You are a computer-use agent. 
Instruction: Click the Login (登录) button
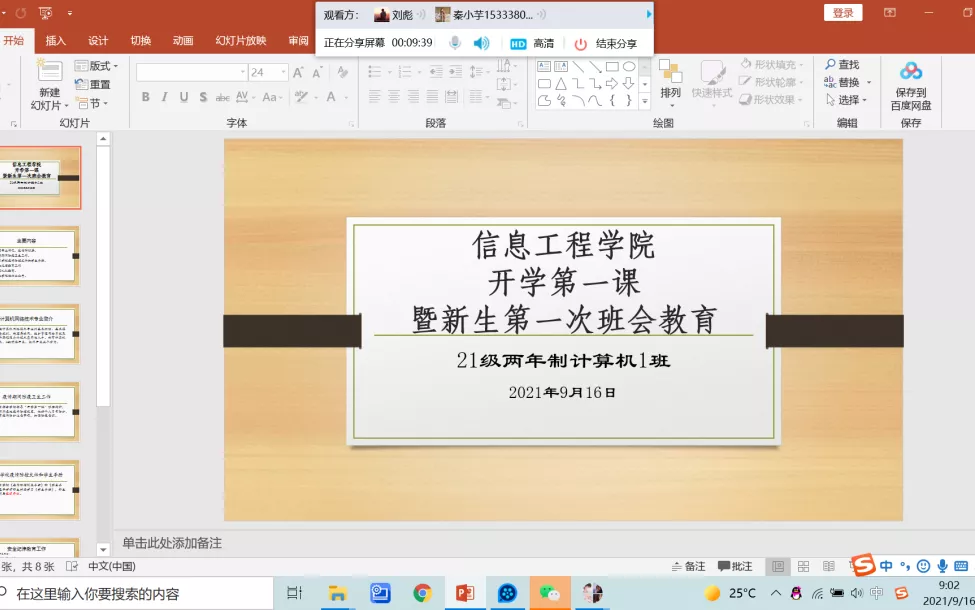coord(842,13)
